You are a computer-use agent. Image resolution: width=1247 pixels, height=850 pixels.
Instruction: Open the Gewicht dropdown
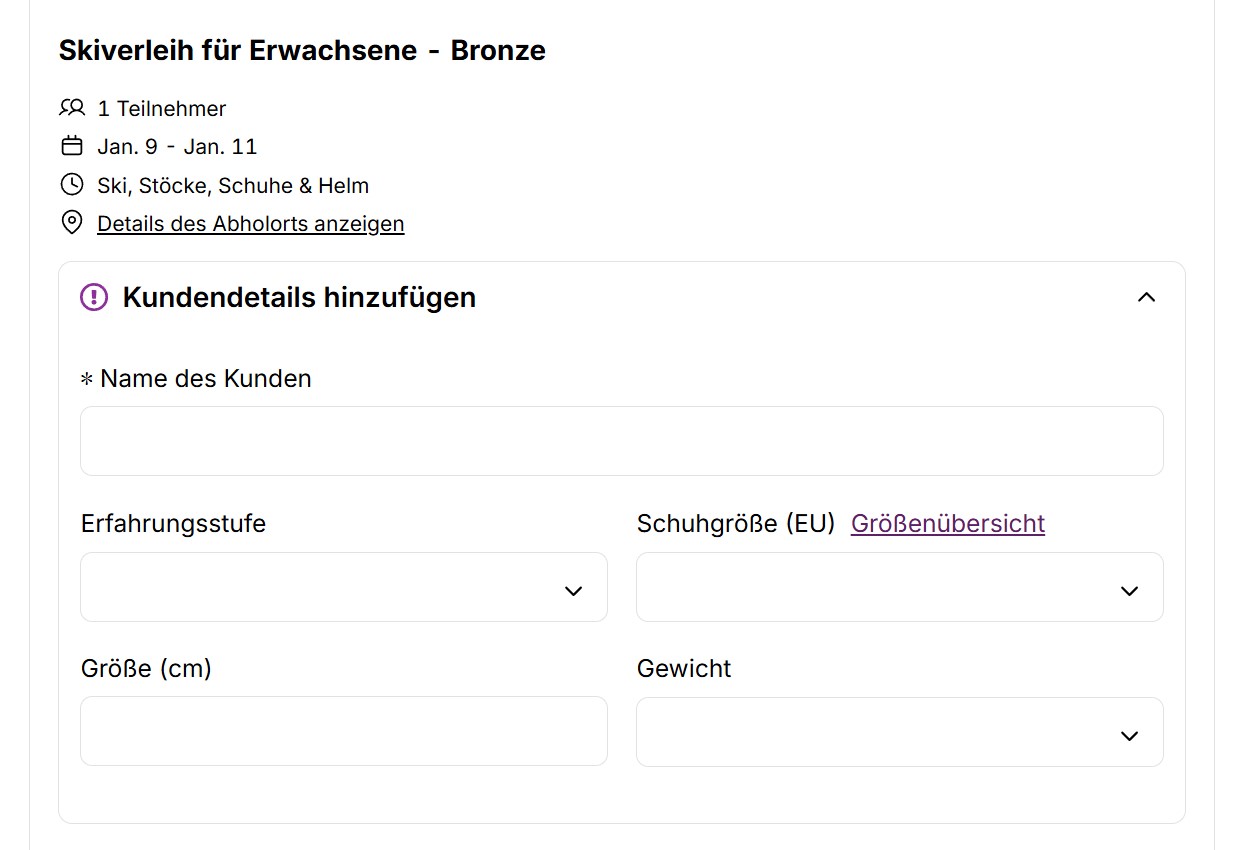pyautogui.click(x=899, y=732)
